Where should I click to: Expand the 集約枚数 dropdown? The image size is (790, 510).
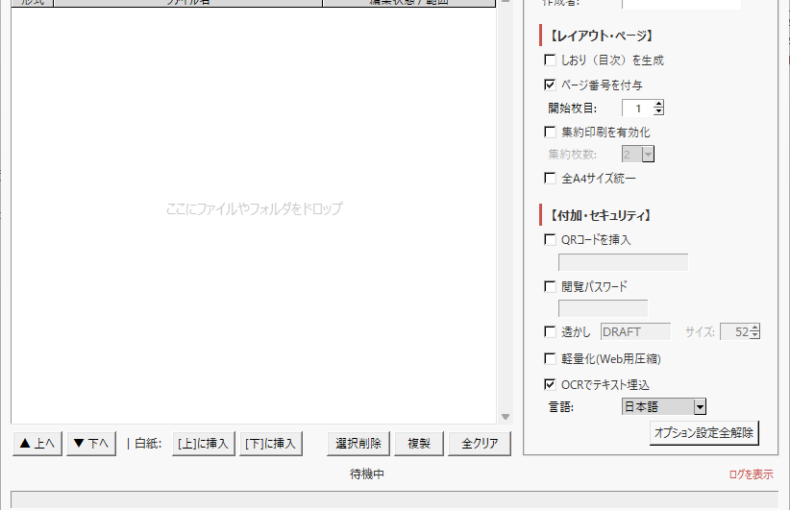point(648,155)
